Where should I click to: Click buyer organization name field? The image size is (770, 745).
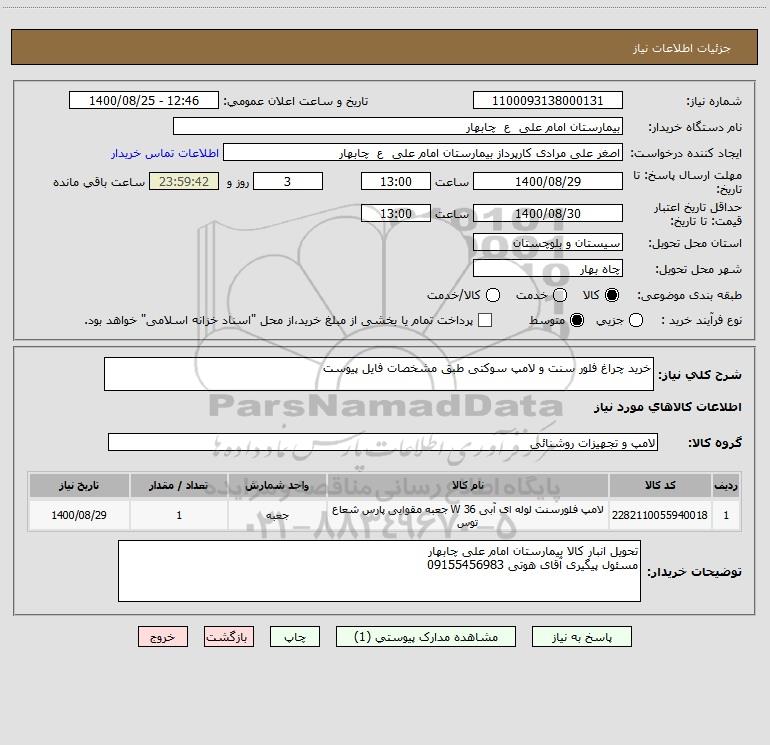coord(398,127)
